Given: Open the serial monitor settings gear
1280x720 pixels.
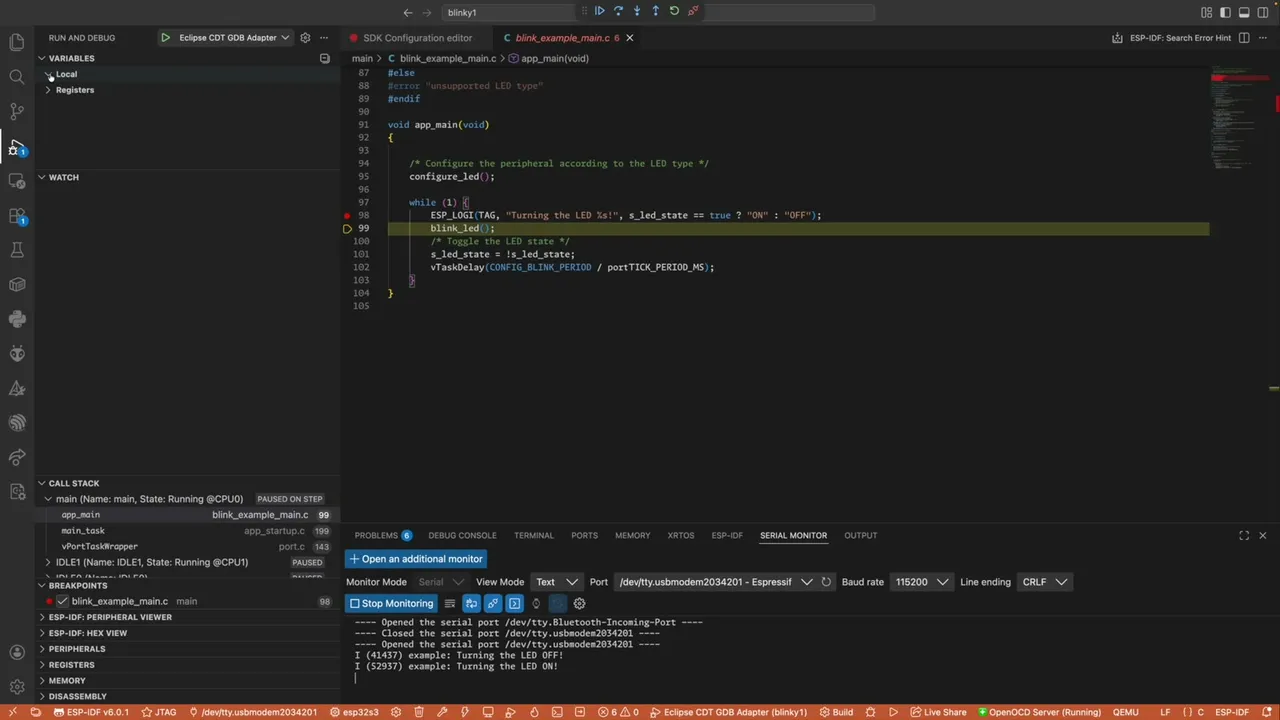Looking at the screenshot, I should pyautogui.click(x=579, y=604).
